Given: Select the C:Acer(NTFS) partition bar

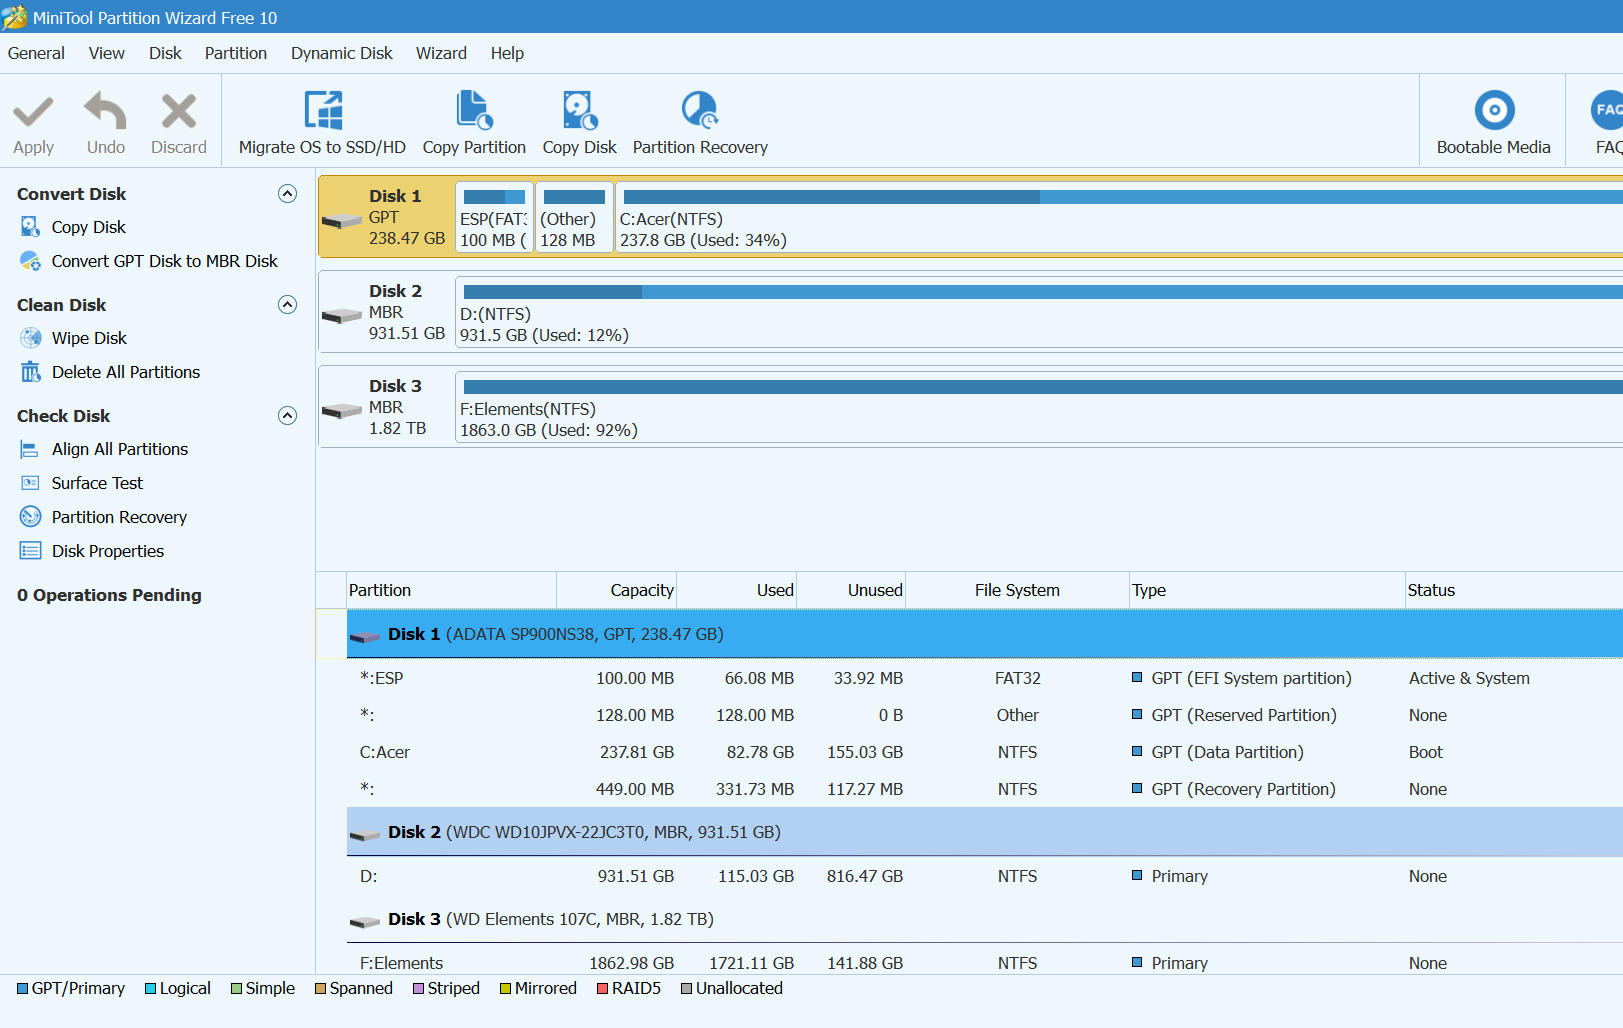Looking at the screenshot, I should pyautogui.click(x=1119, y=217).
